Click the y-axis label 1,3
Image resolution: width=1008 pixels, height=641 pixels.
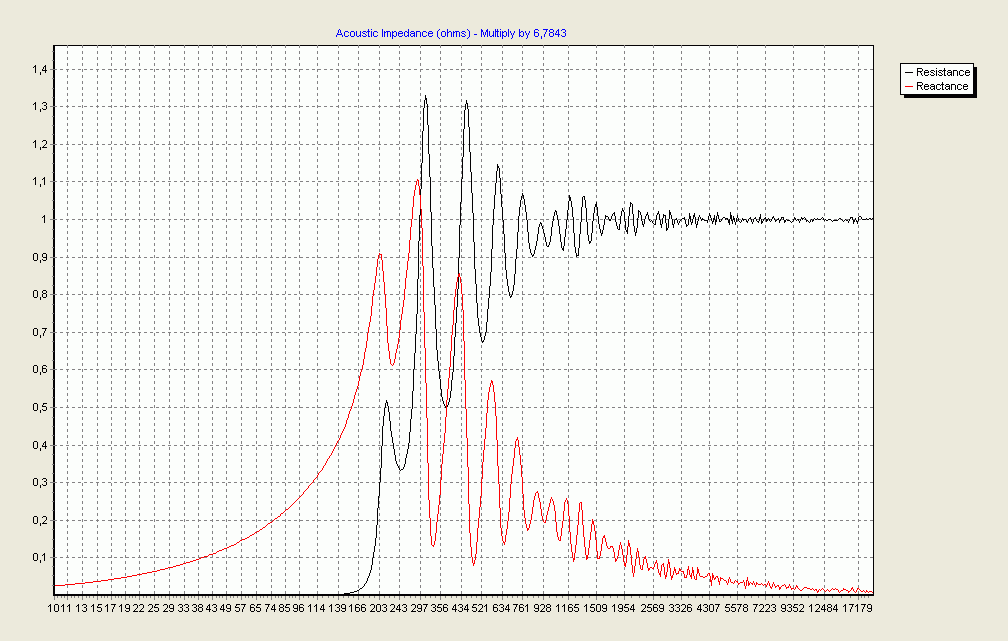(40, 107)
